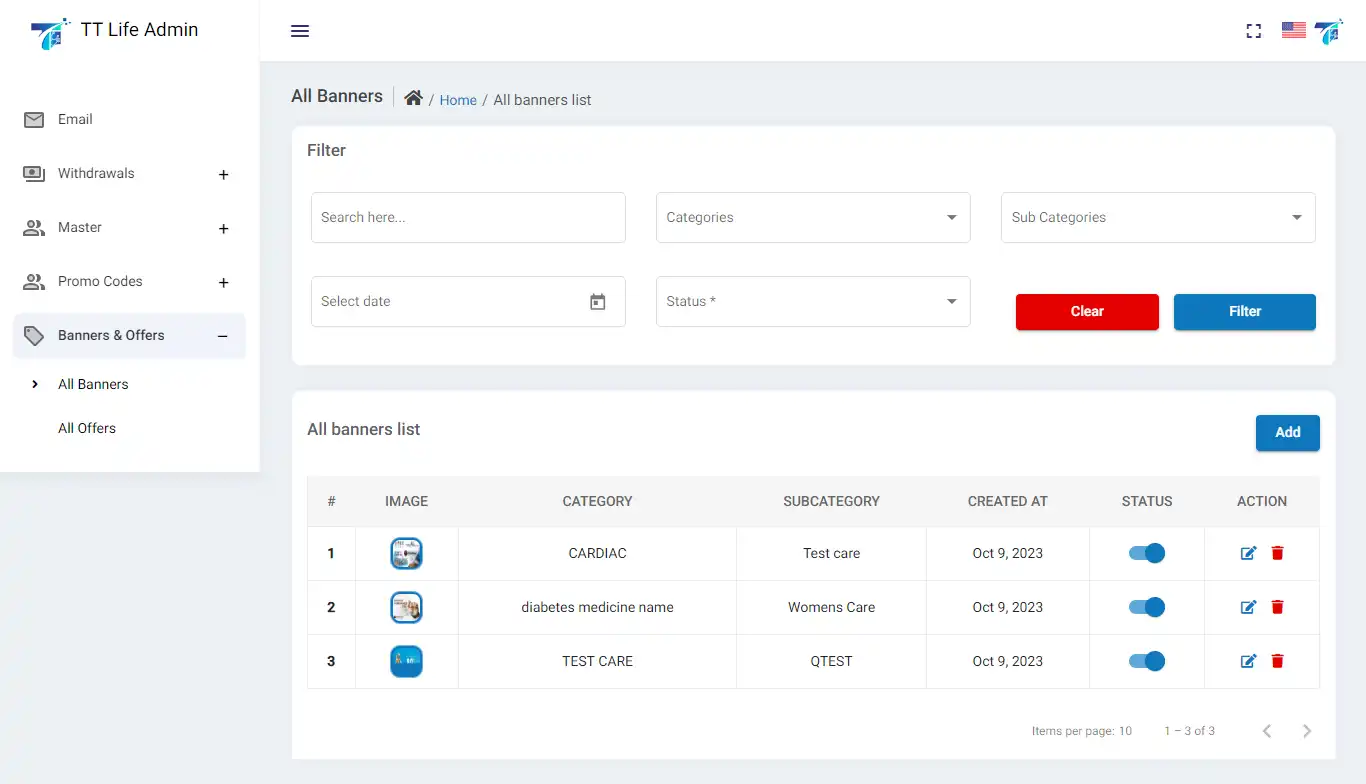Open the Email section via envelope icon
Viewport: 1366px width, 784px height.
coord(33,119)
